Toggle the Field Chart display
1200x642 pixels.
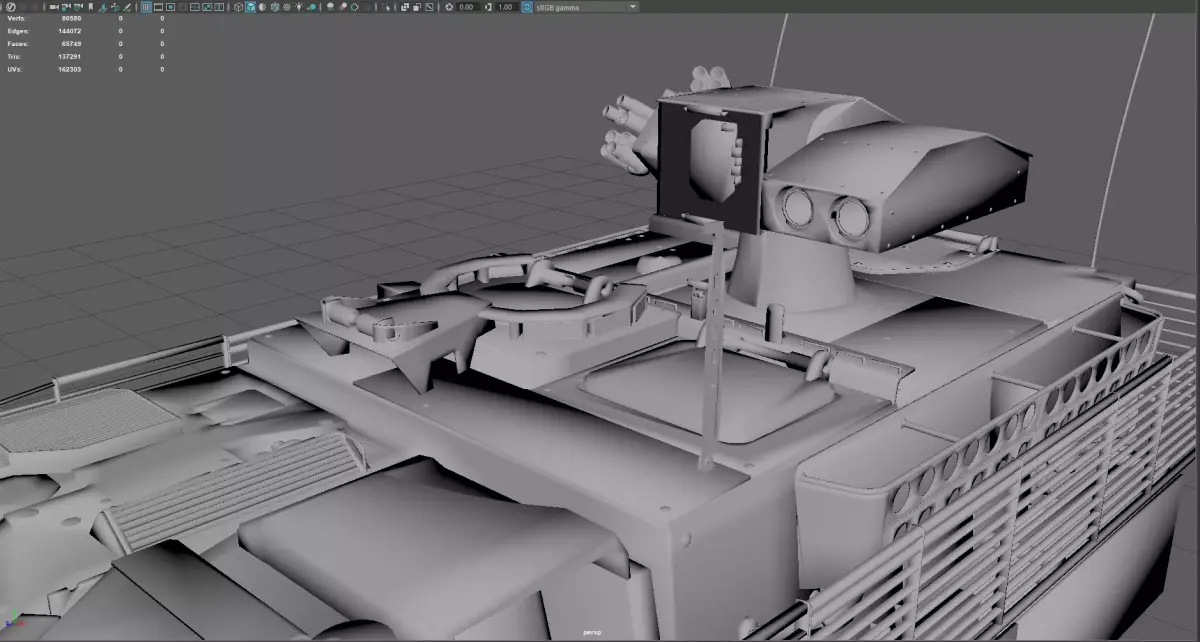195,6
